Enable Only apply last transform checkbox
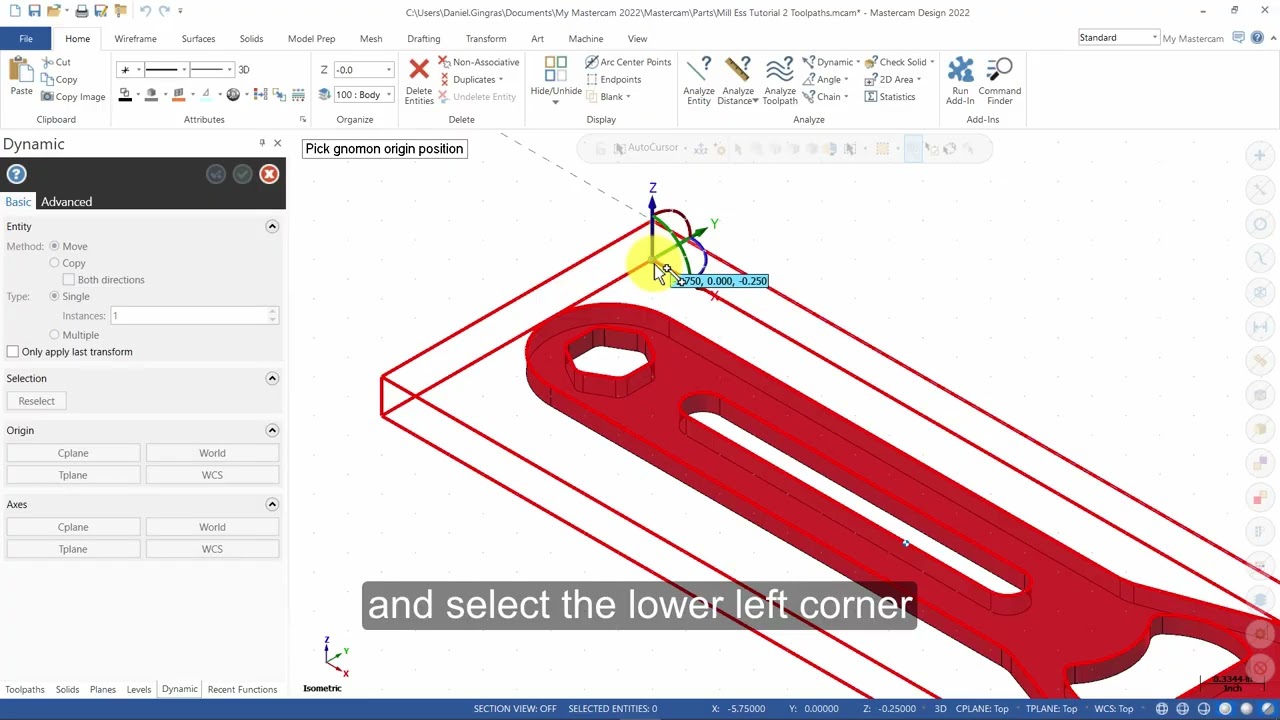1280x720 pixels. click(x=13, y=352)
